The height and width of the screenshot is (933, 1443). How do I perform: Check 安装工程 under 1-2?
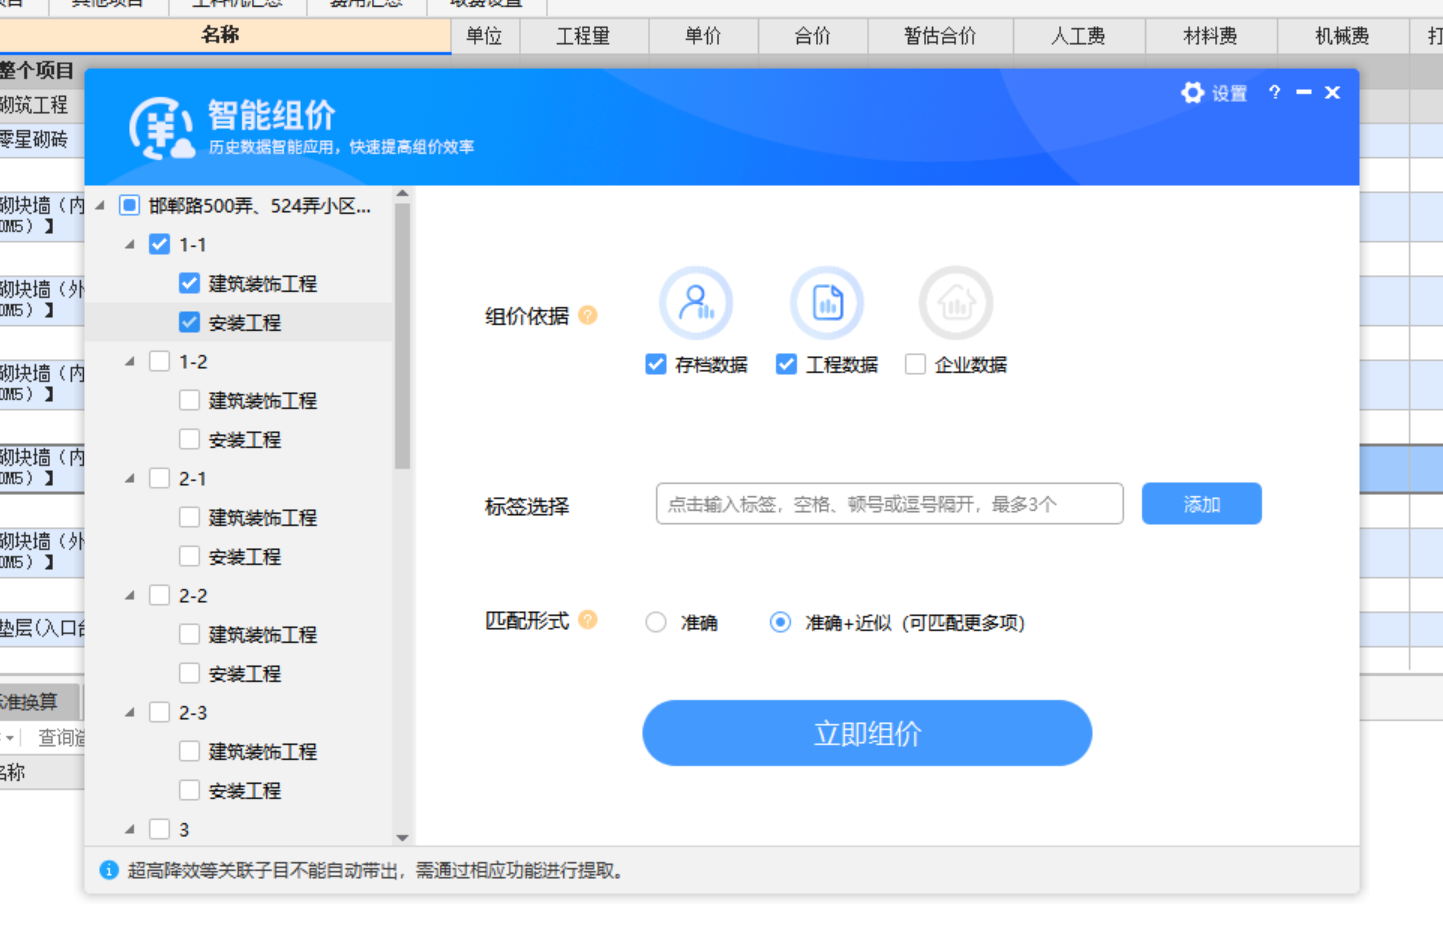(189, 439)
